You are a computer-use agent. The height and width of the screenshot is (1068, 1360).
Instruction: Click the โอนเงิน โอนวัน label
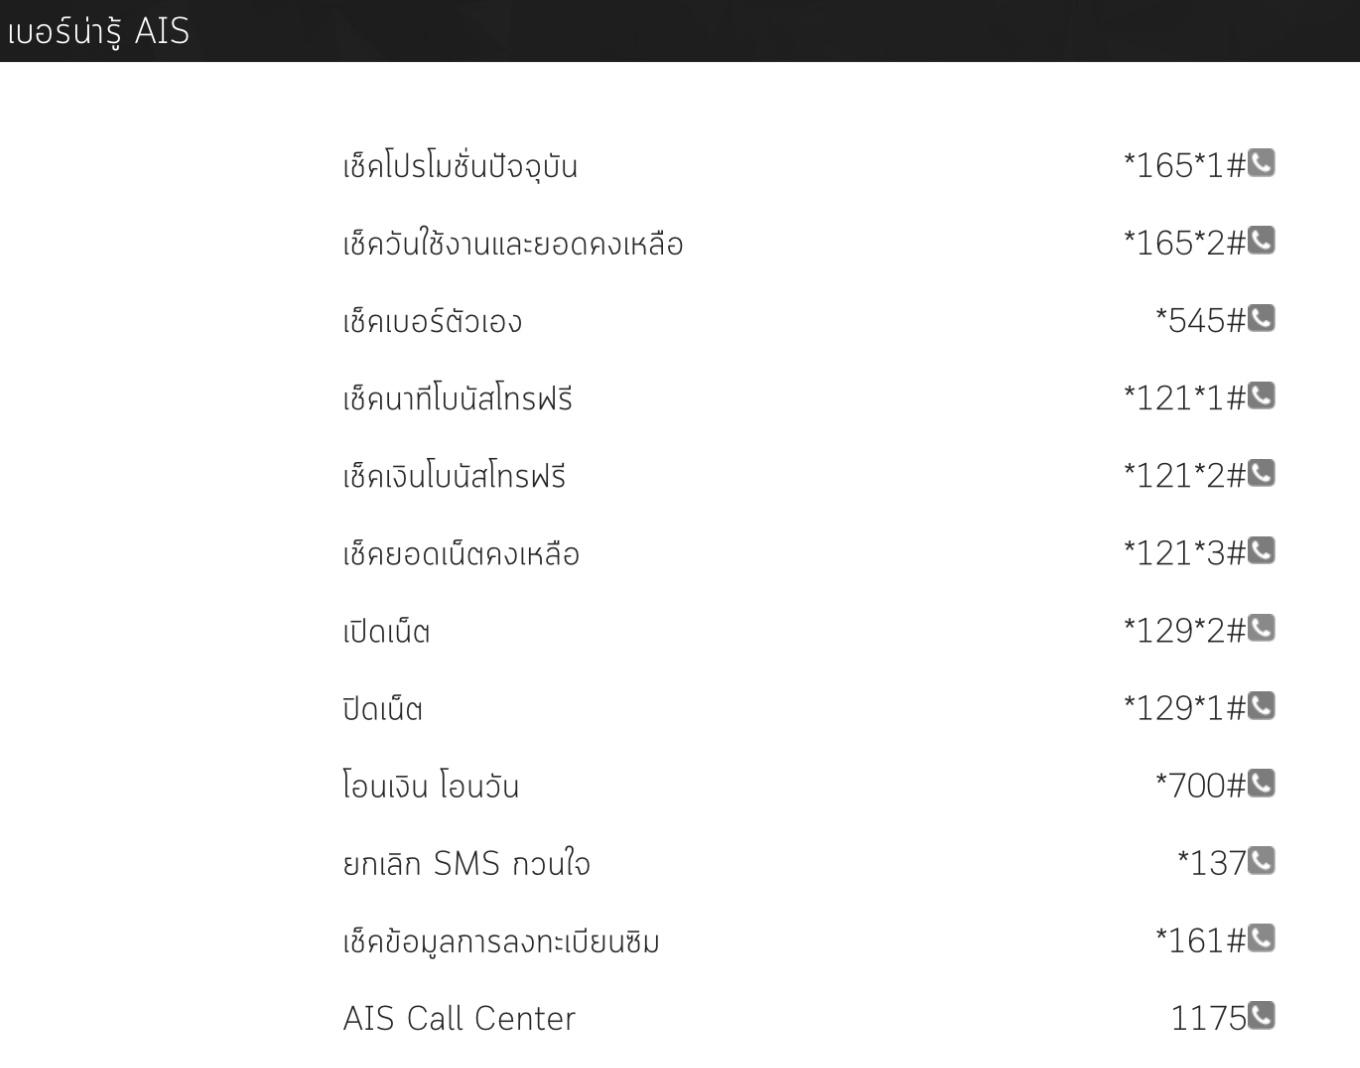click(430, 786)
